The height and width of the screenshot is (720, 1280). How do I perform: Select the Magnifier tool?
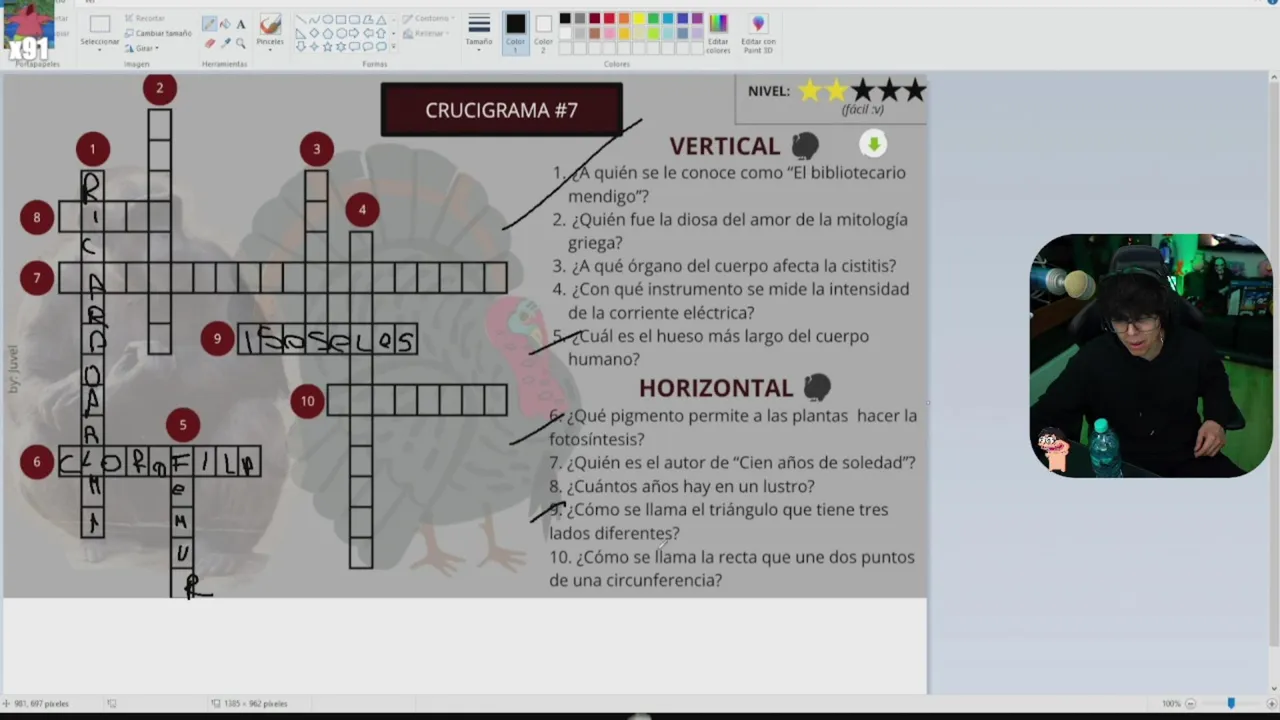tap(241, 43)
